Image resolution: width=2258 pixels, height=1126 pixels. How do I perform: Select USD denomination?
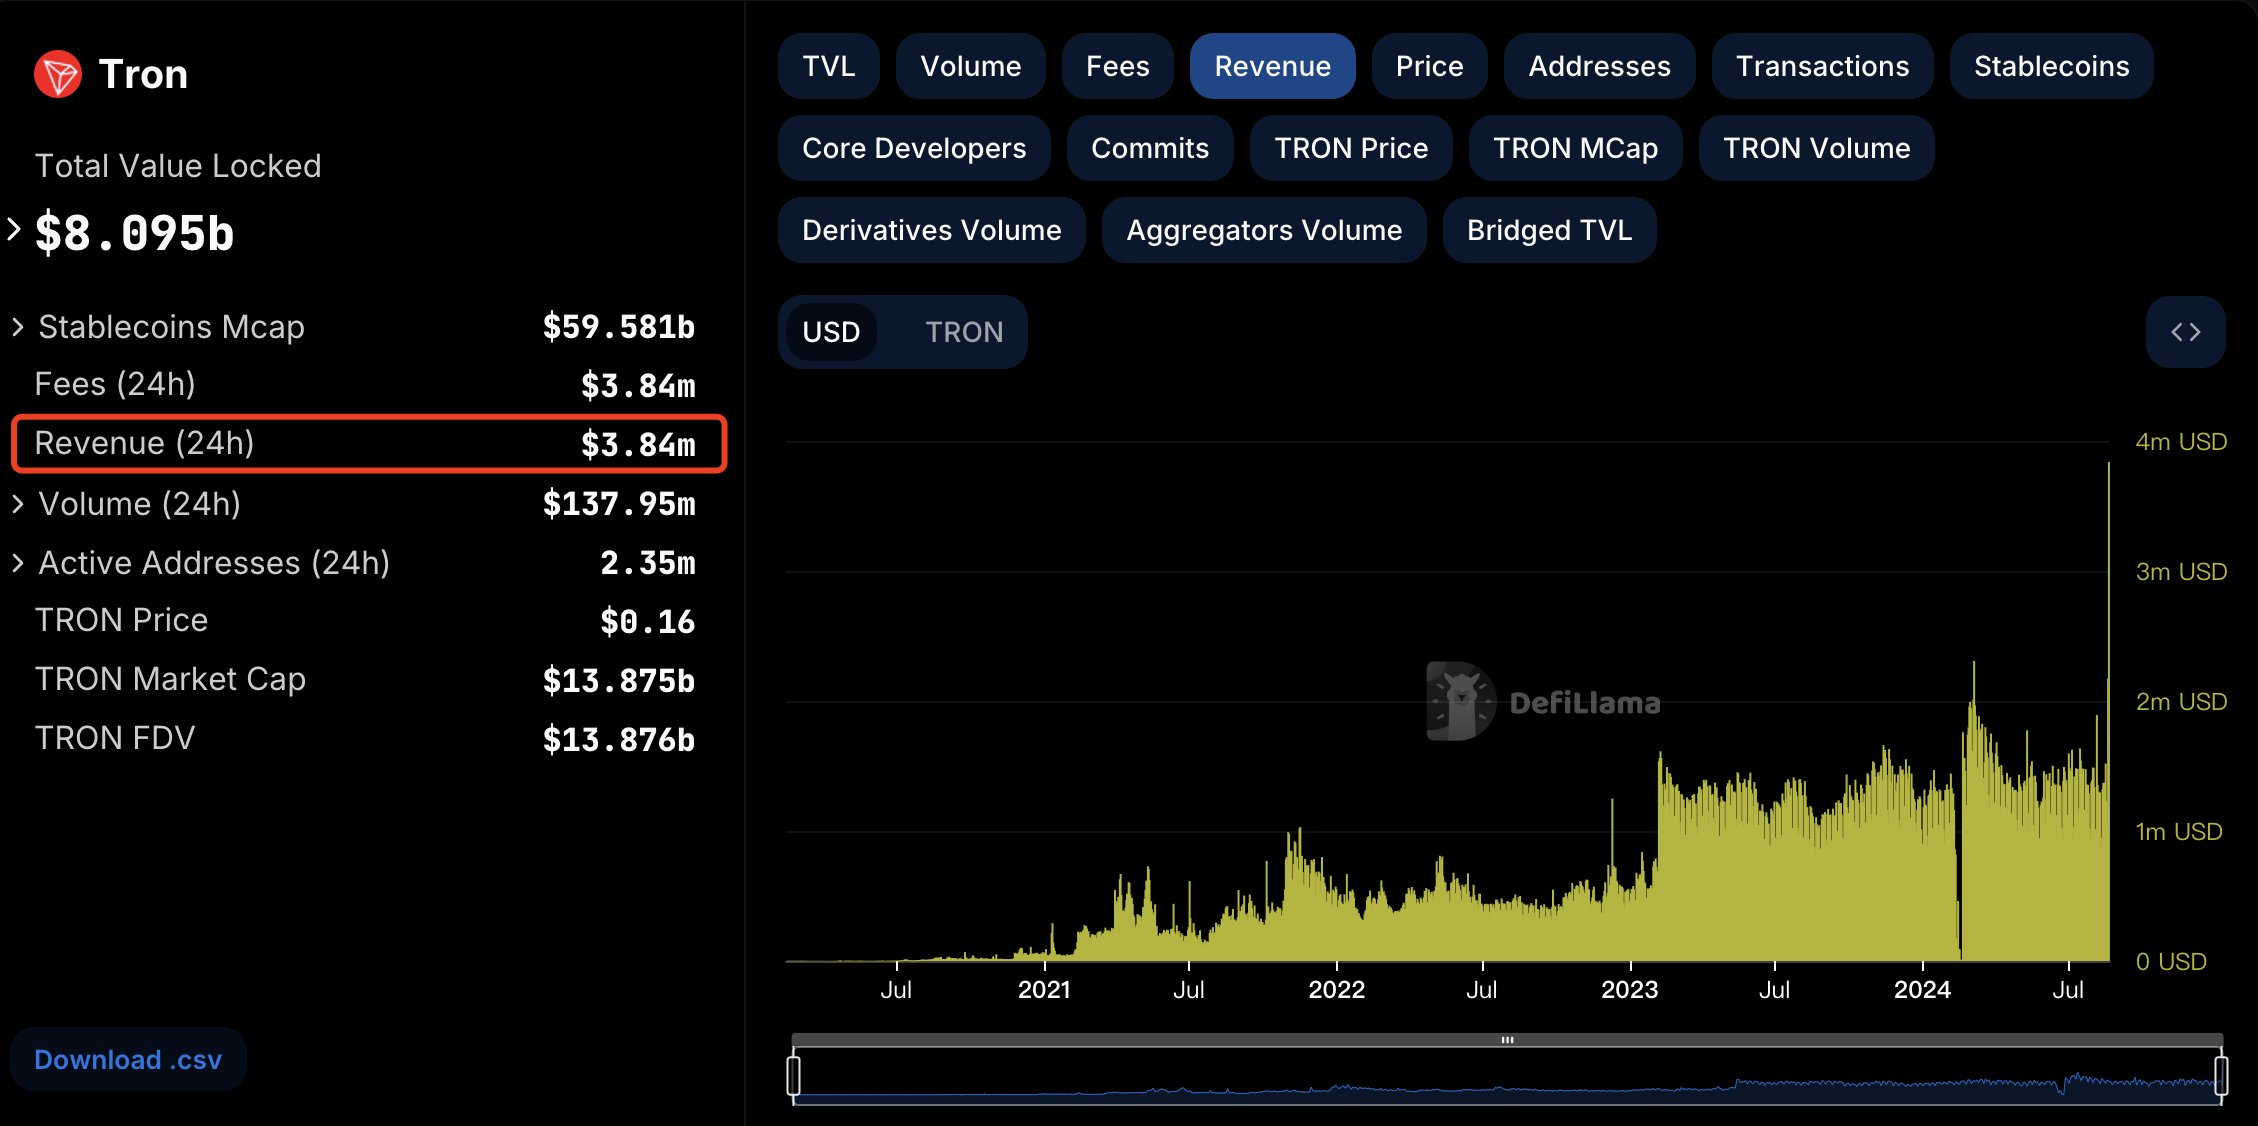(x=831, y=332)
